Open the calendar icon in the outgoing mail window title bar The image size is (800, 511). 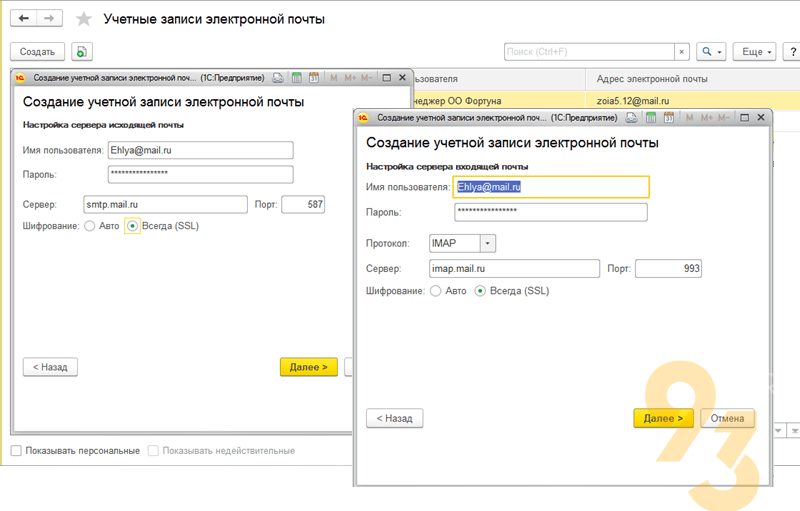pos(314,78)
